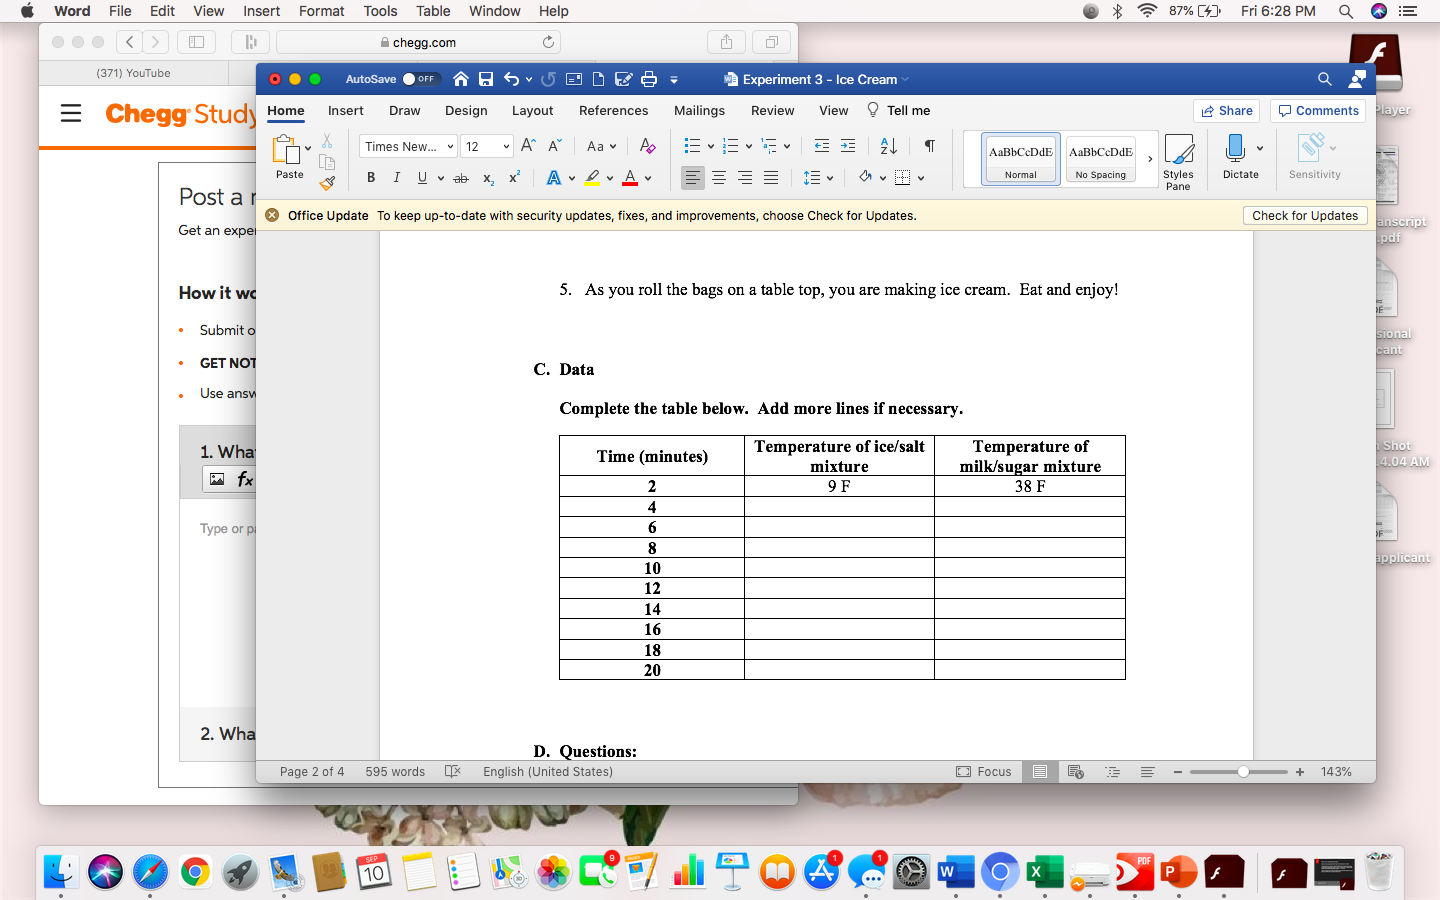Toggle paragraph mark visibility with ¶ icon

click(x=929, y=146)
